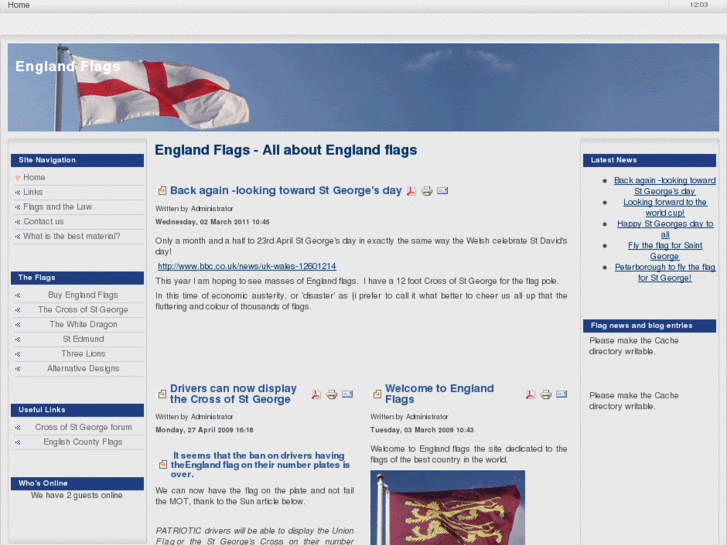Click print icon for Welcome article
The width and height of the screenshot is (727, 545).
tap(546, 394)
